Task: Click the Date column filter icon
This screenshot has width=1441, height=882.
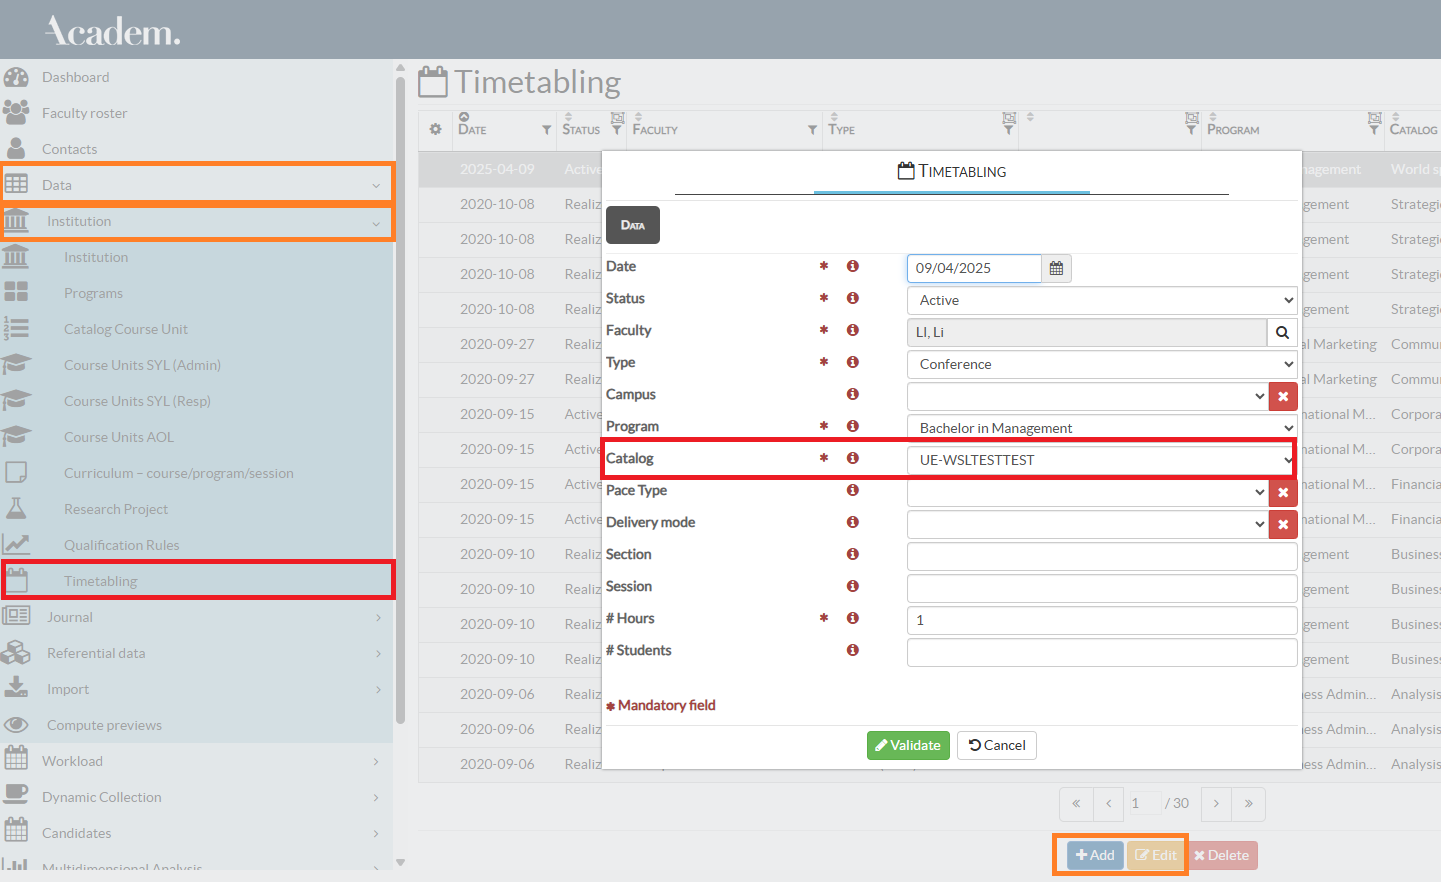Action: 546,130
